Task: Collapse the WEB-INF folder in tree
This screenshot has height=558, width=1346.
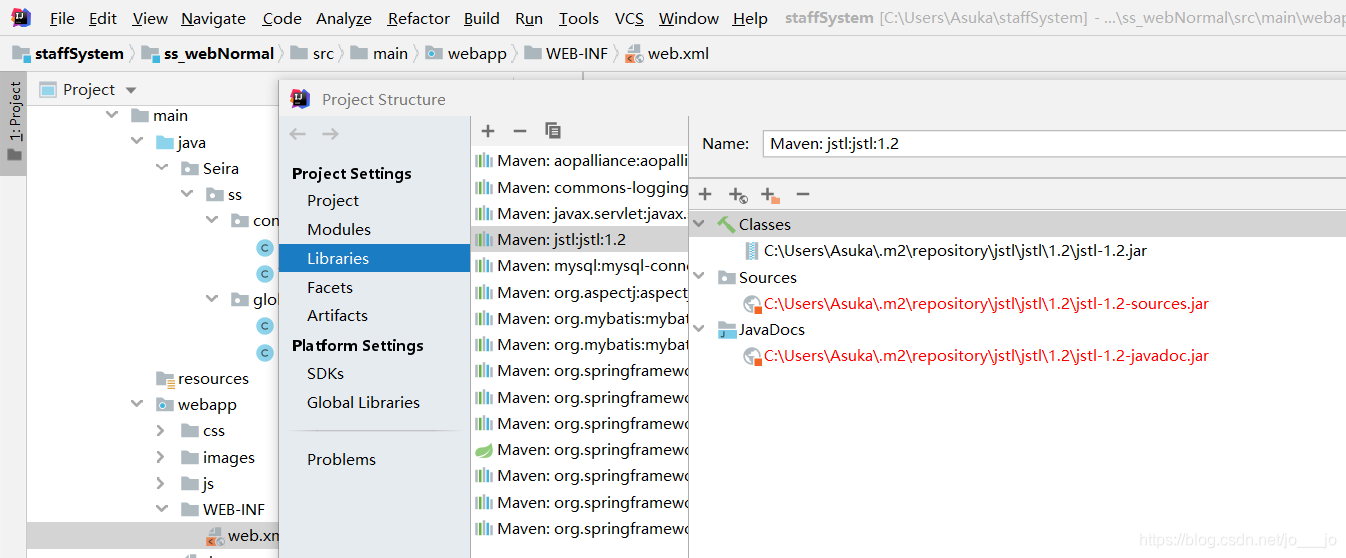Action: pos(162,509)
